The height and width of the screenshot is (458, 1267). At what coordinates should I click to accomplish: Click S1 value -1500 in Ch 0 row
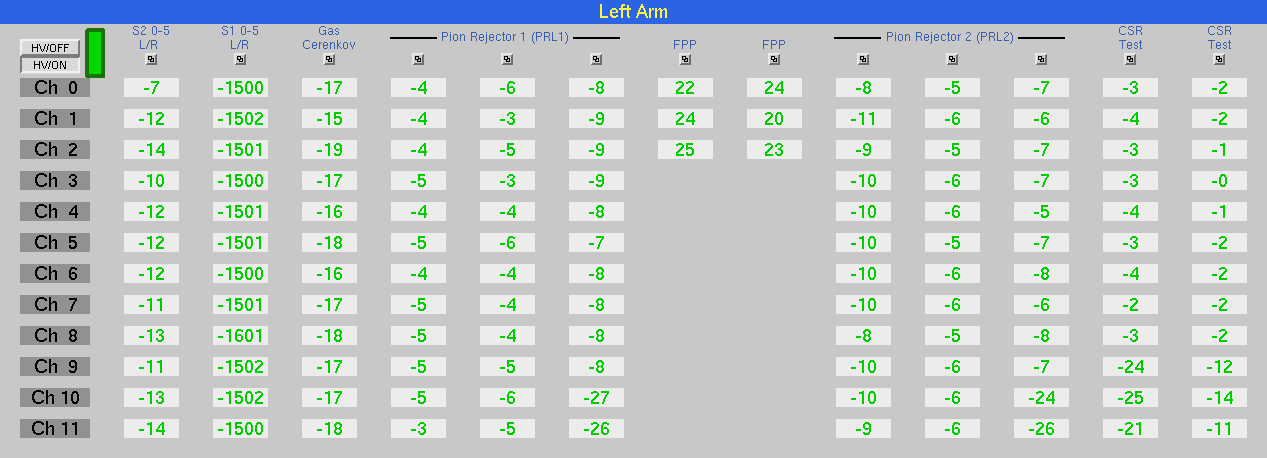(x=240, y=88)
